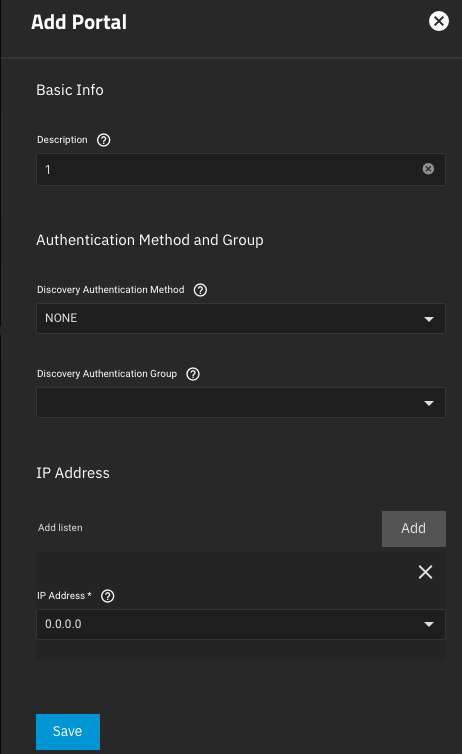Open the Discovery Authentication Method dropdown showing NONE
Viewport: 462px width, 754px height.
coord(241,318)
